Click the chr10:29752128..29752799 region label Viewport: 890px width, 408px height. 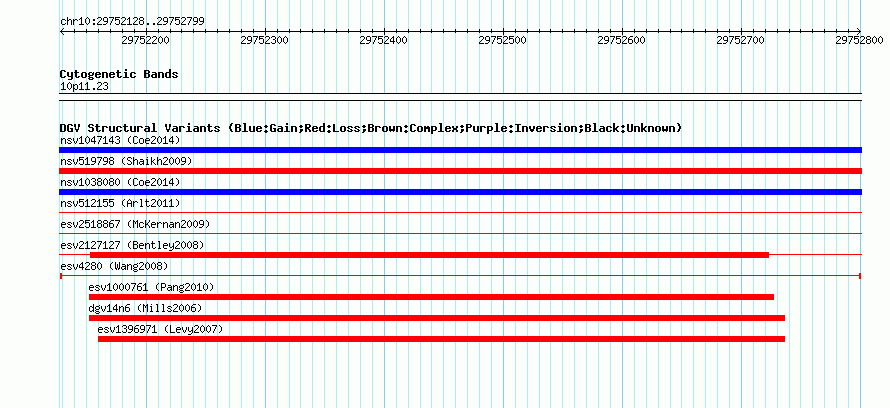(x=132, y=22)
